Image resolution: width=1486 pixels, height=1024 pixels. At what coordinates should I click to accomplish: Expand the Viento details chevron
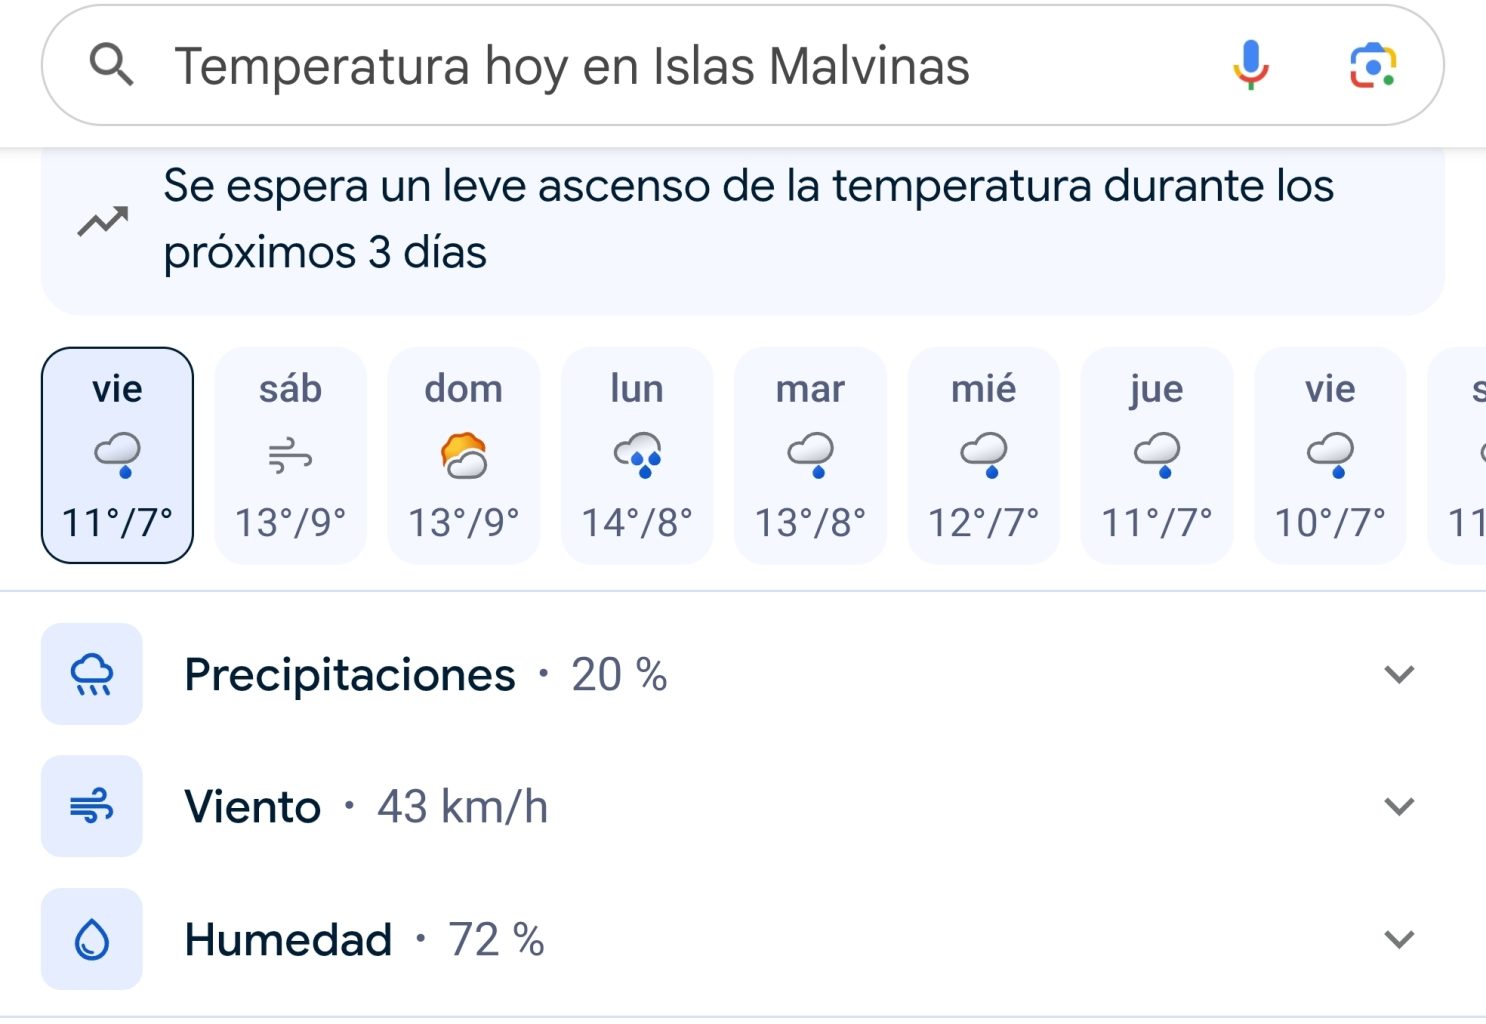[1399, 806]
